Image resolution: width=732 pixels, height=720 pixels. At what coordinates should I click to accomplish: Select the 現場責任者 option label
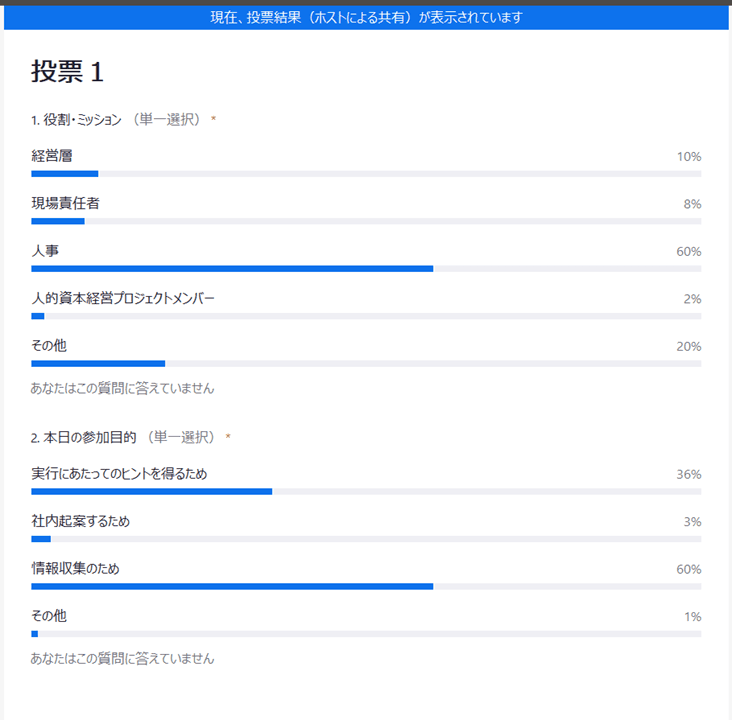[65, 203]
